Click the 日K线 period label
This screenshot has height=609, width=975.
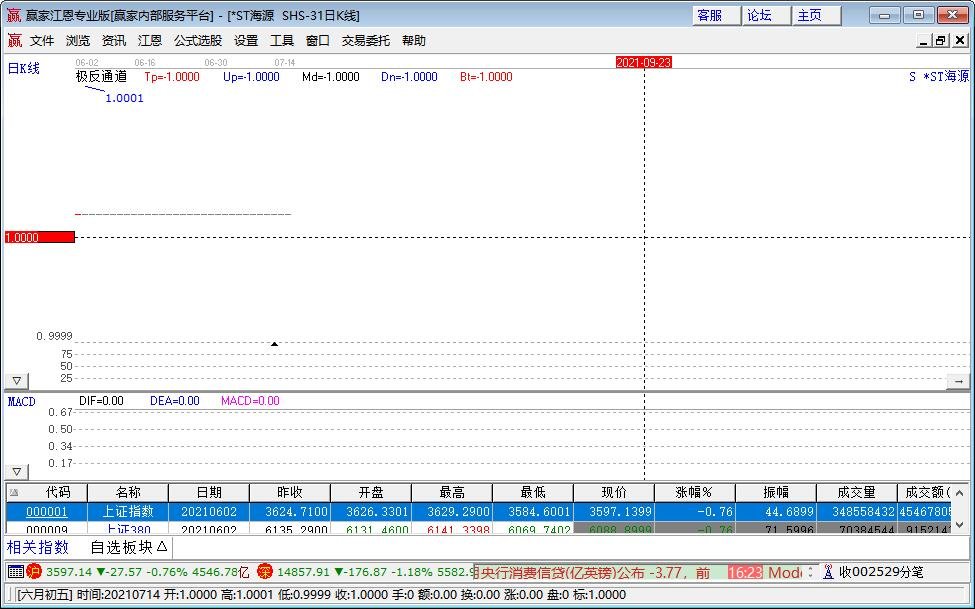tap(24, 68)
